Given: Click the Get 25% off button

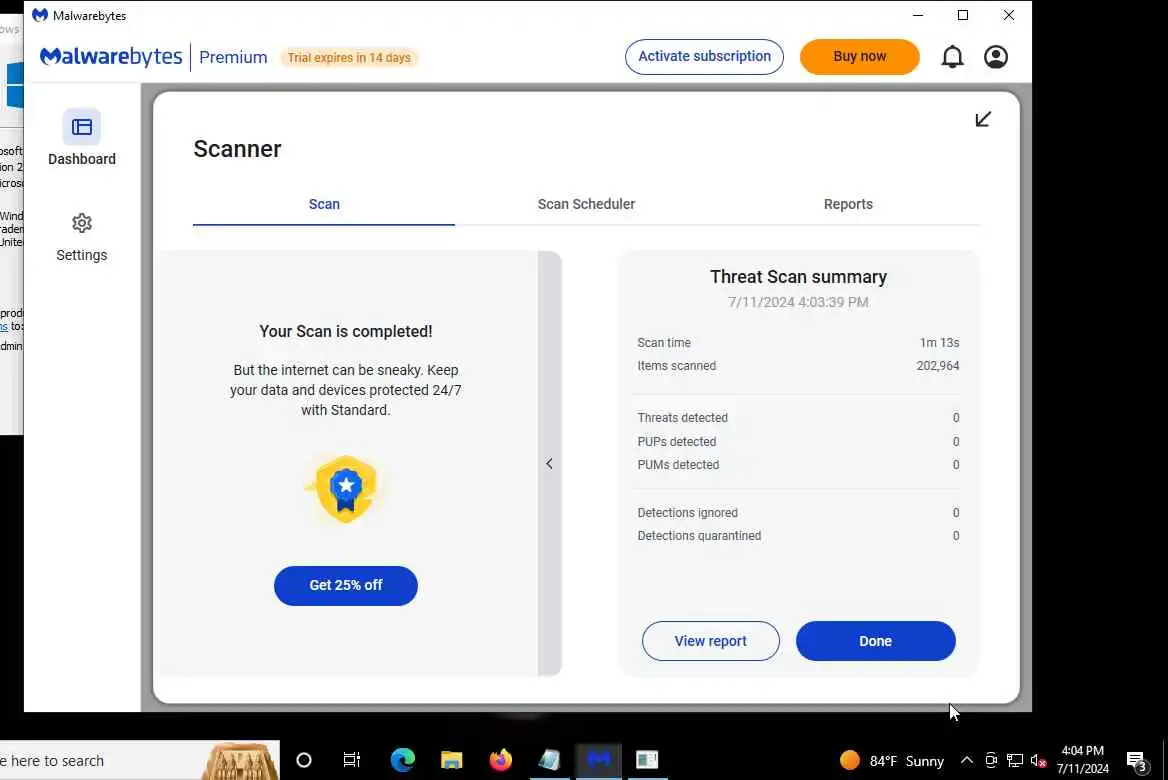Looking at the screenshot, I should 346,586.
